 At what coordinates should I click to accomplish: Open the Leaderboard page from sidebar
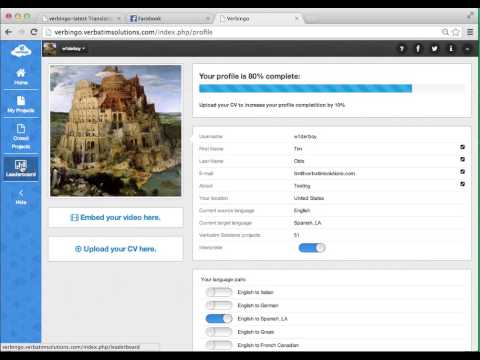pos(21,168)
